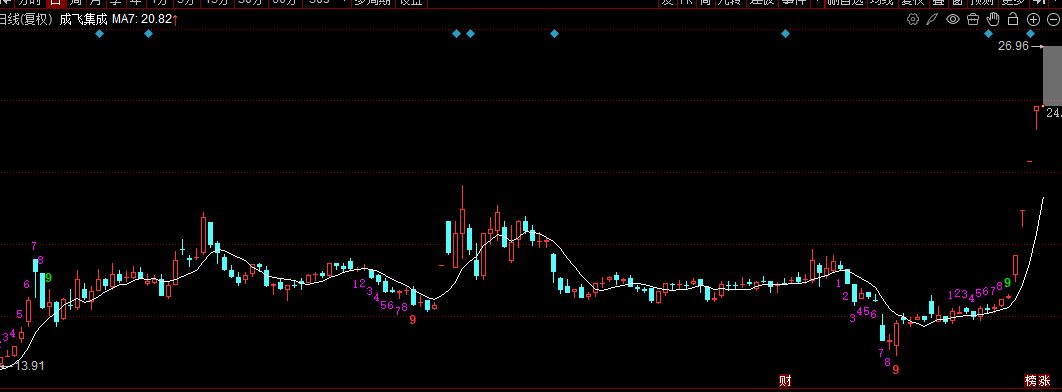The height and width of the screenshot is (392, 1062).
Task: Click the red 涨 marker icon
Action: pyautogui.click(x=1045, y=380)
